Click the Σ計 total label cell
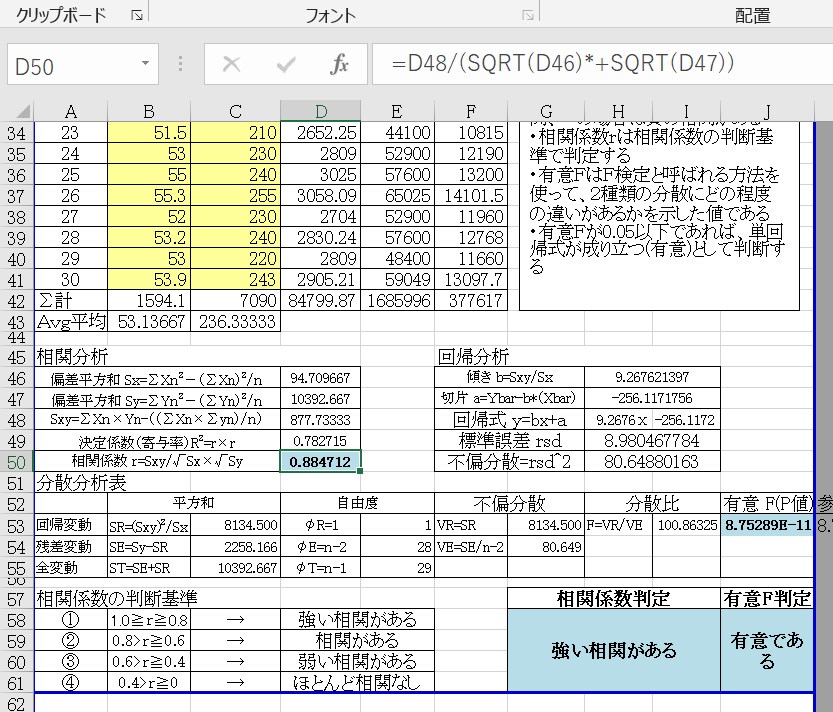This screenshot has width=833, height=712. click(71, 301)
